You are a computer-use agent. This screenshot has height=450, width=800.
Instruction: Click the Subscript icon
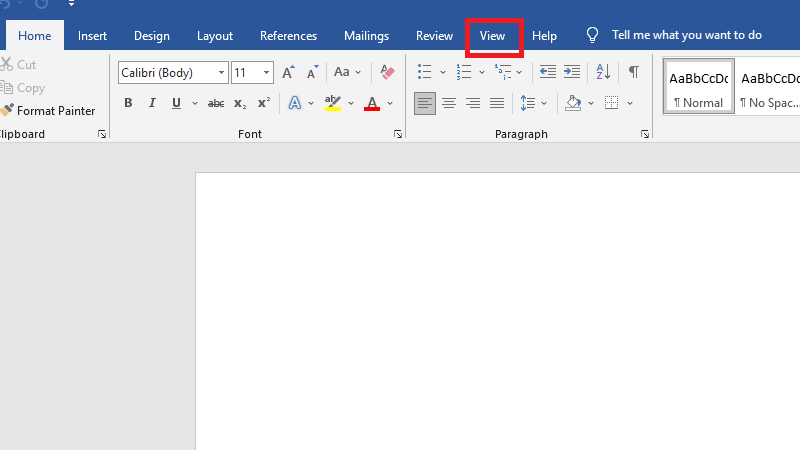coord(240,103)
